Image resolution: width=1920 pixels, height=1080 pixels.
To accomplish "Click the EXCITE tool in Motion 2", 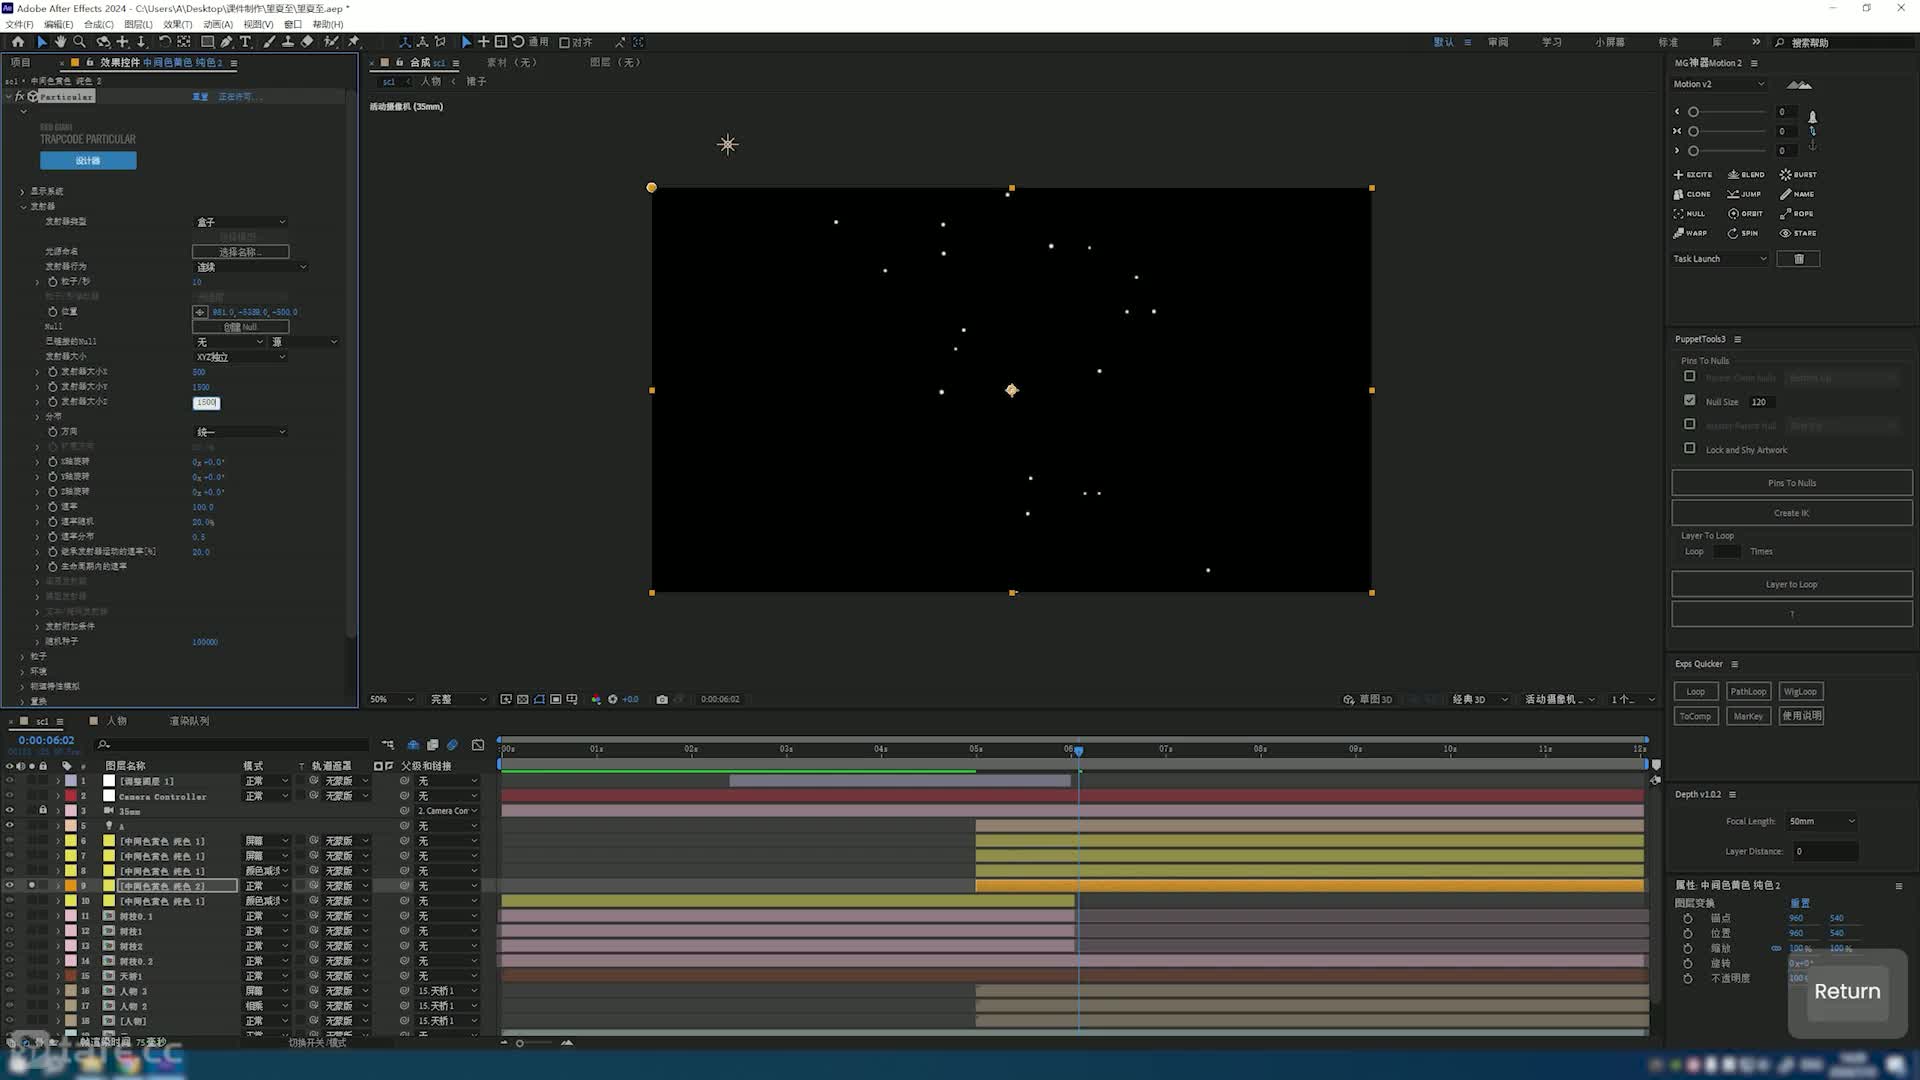I will pyautogui.click(x=1693, y=174).
